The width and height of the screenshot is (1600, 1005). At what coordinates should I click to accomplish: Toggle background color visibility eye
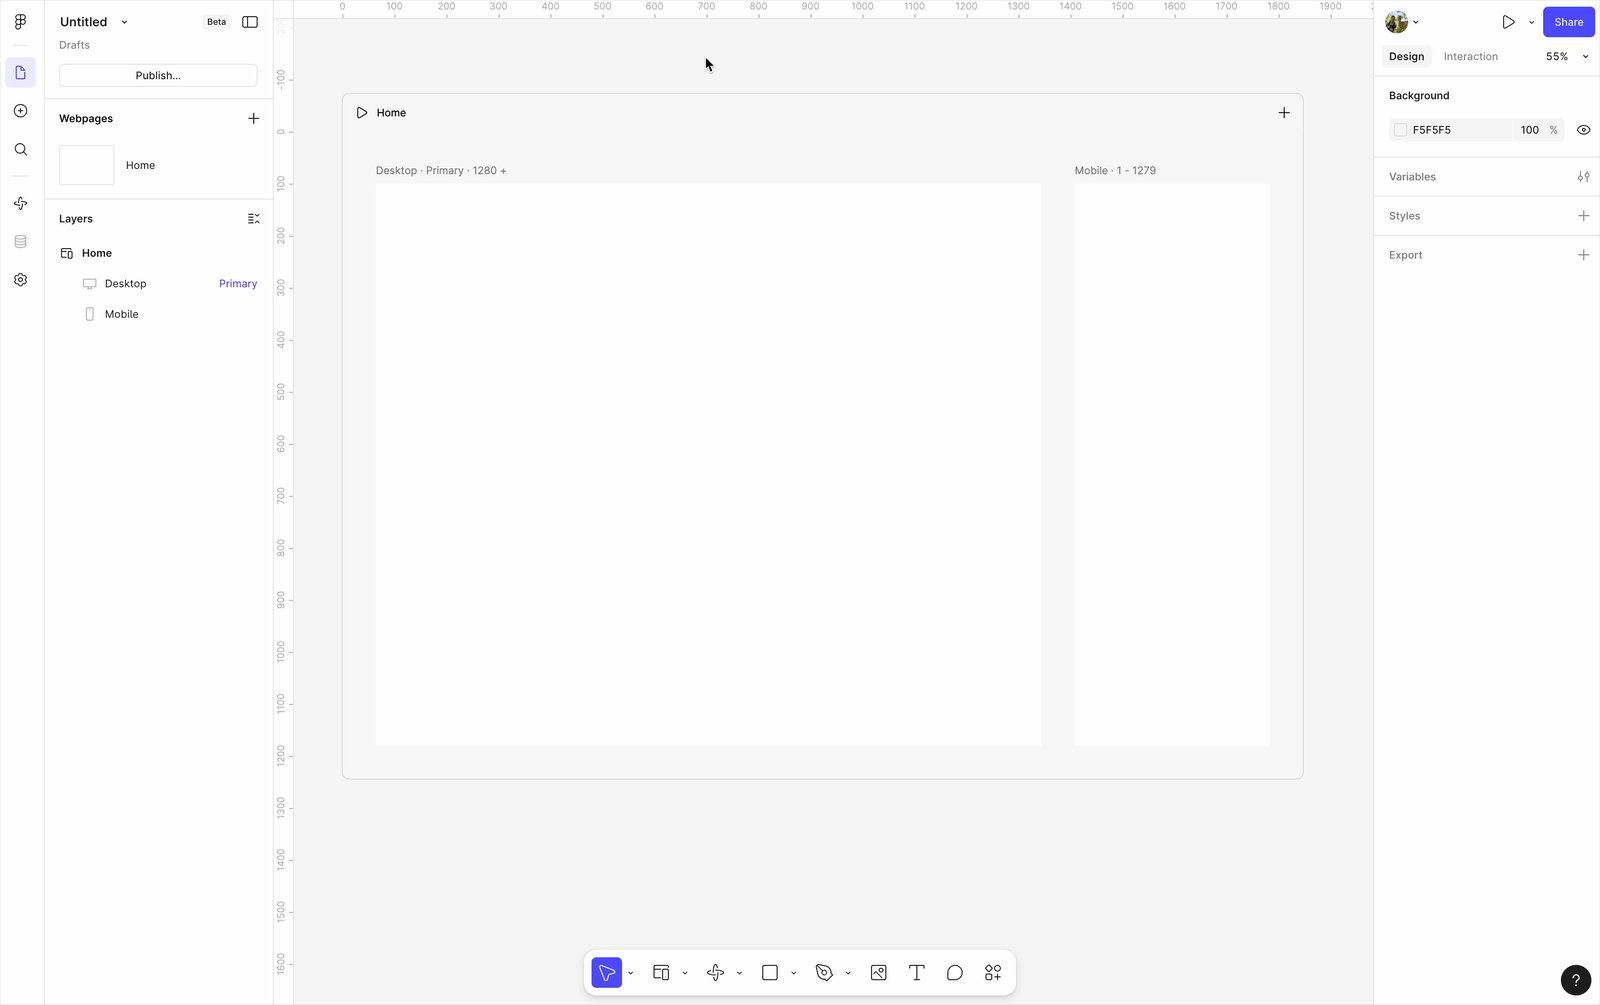[1583, 130]
